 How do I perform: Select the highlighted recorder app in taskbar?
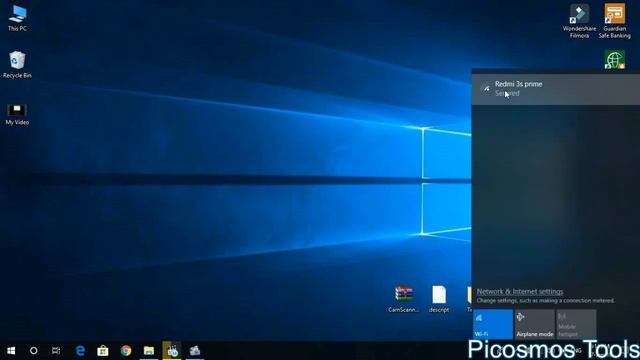point(172,351)
